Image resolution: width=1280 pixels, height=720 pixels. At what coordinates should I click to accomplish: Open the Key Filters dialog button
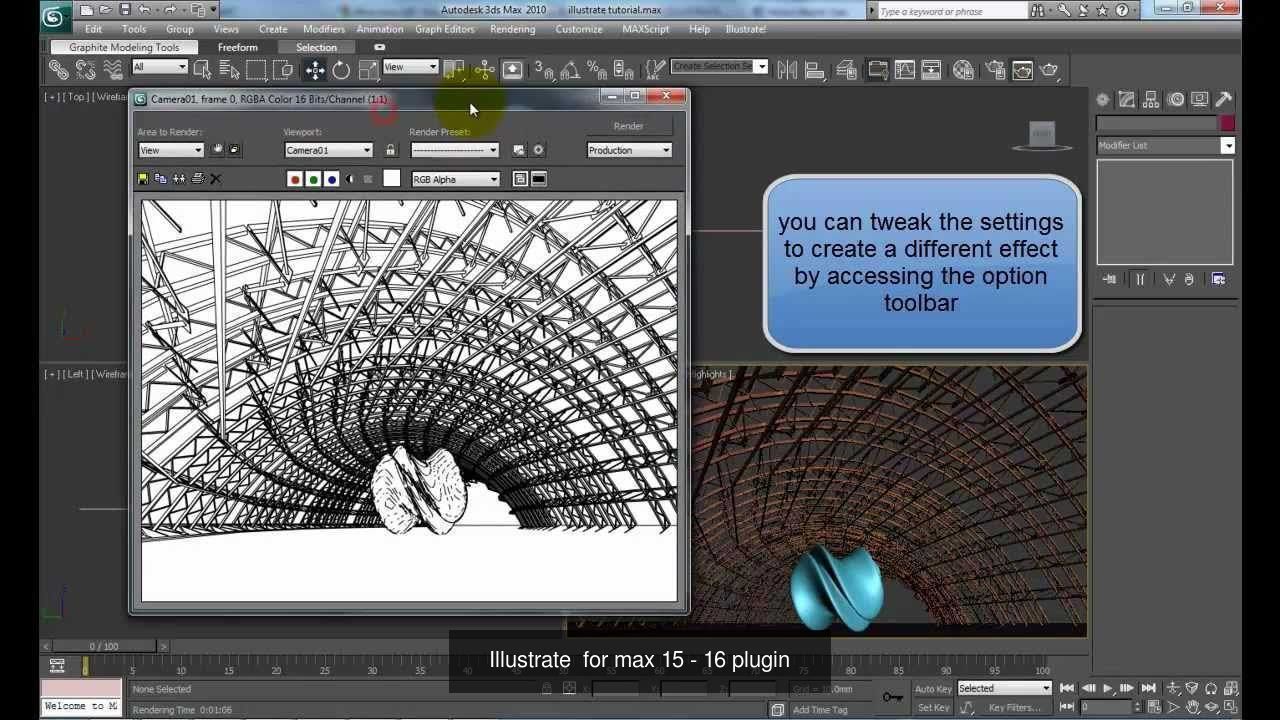pyautogui.click(x=1015, y=707)
